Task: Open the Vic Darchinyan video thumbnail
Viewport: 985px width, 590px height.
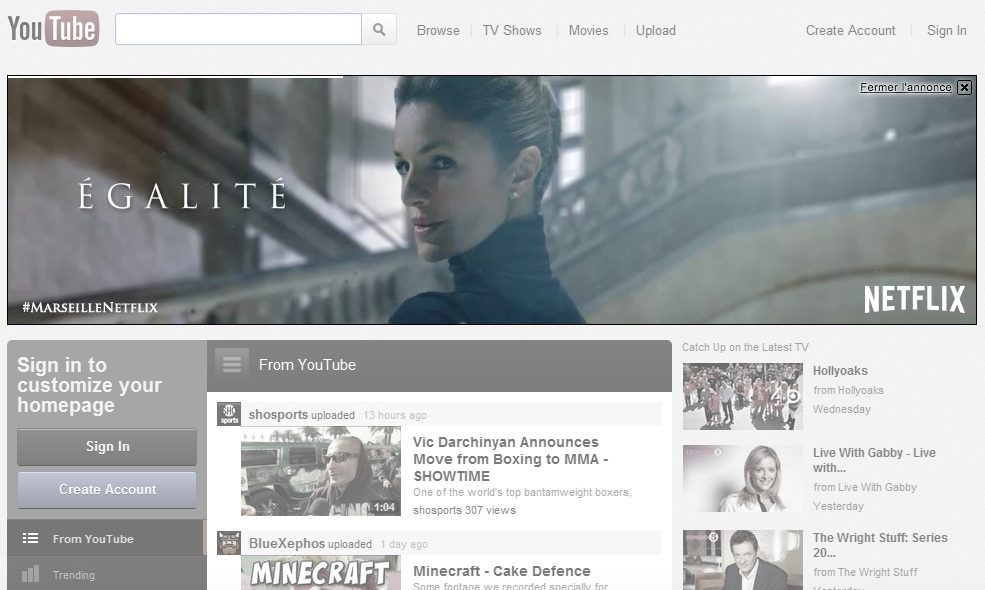Action: [x=320, y=471]
